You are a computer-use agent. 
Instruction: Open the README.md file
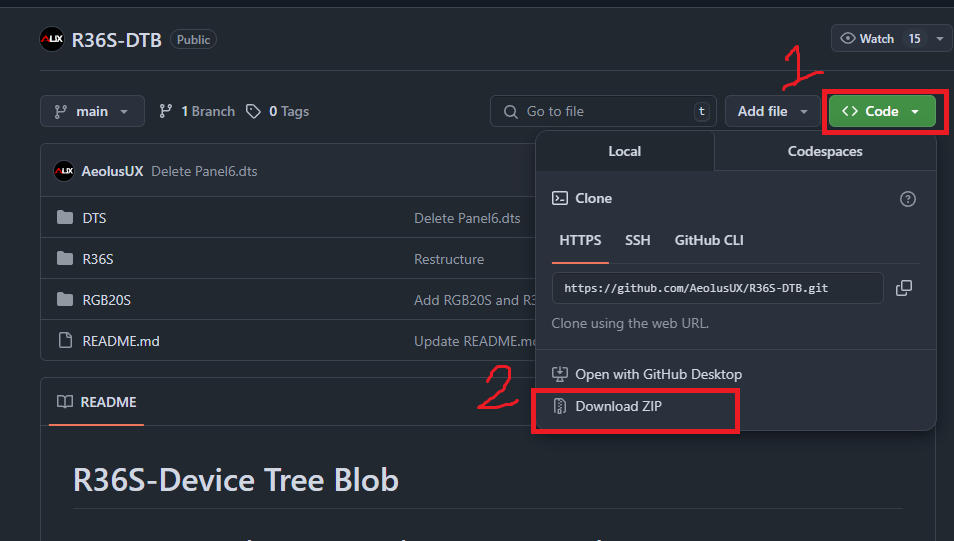click(121, 341)
